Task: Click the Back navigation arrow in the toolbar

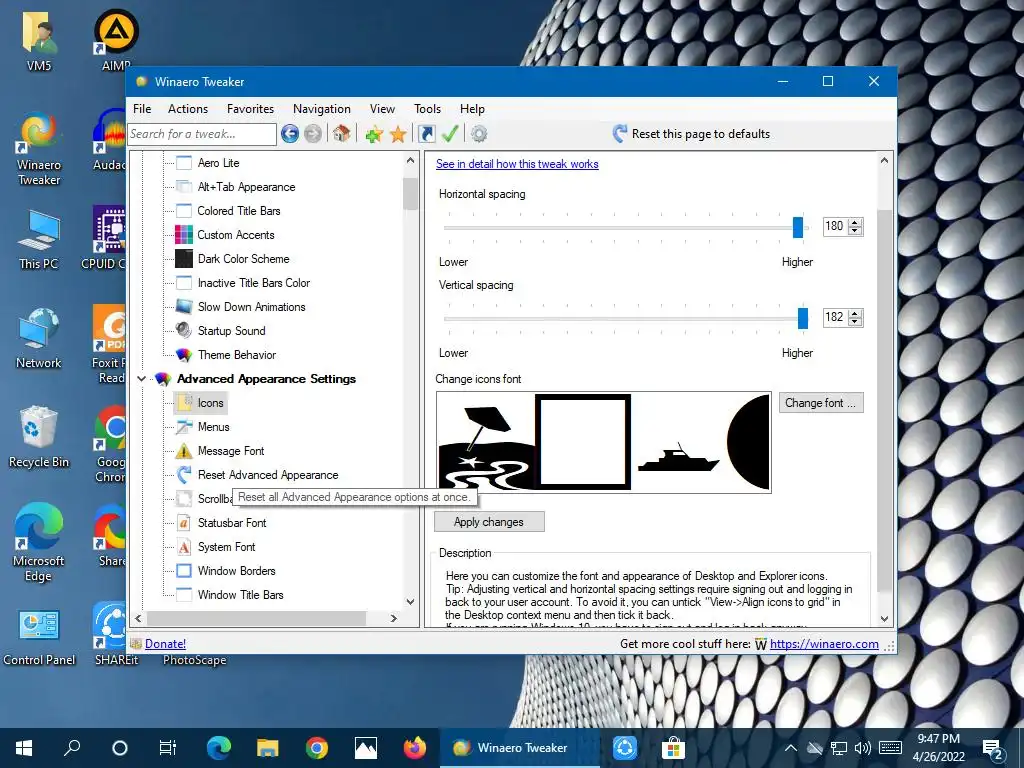Action: tap(290, 134)
